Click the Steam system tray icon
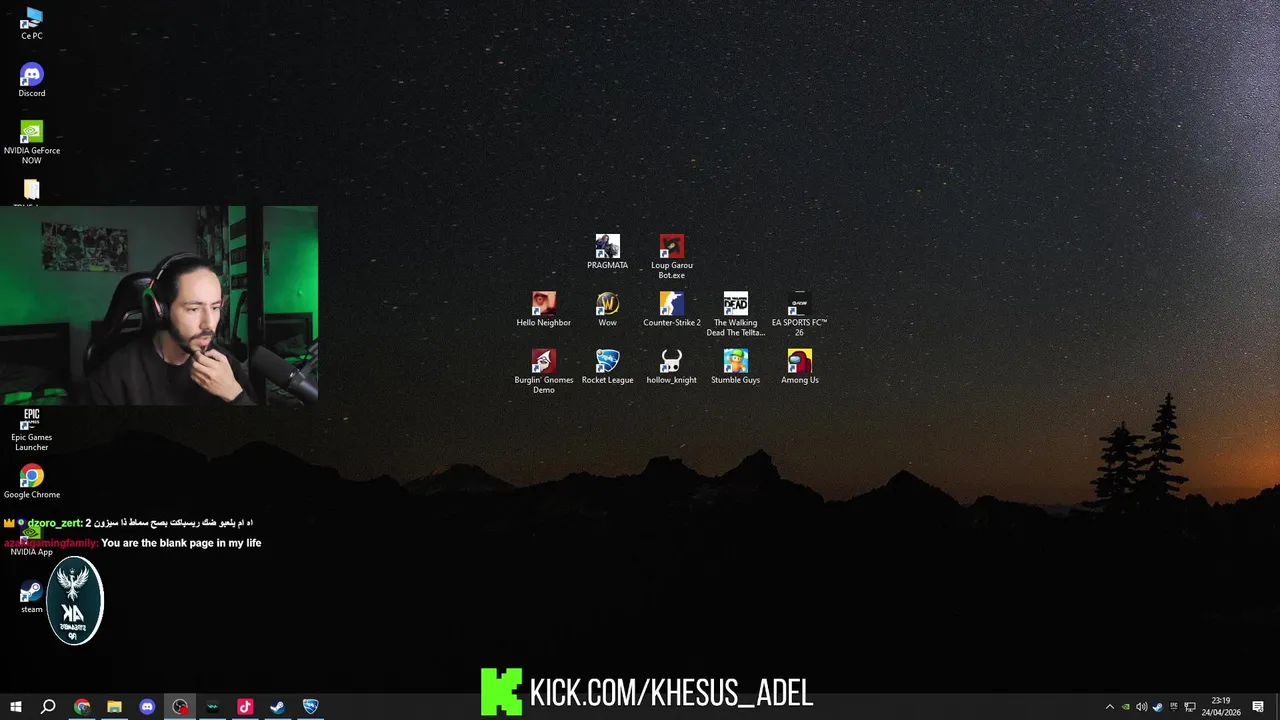Screen dimensions: 1280x720 pos(1158,707)
